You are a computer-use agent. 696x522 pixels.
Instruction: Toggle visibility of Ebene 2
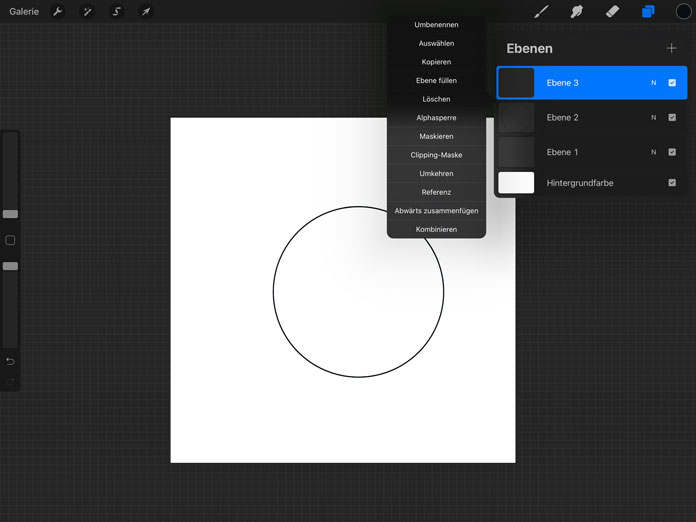pos(672,118)
